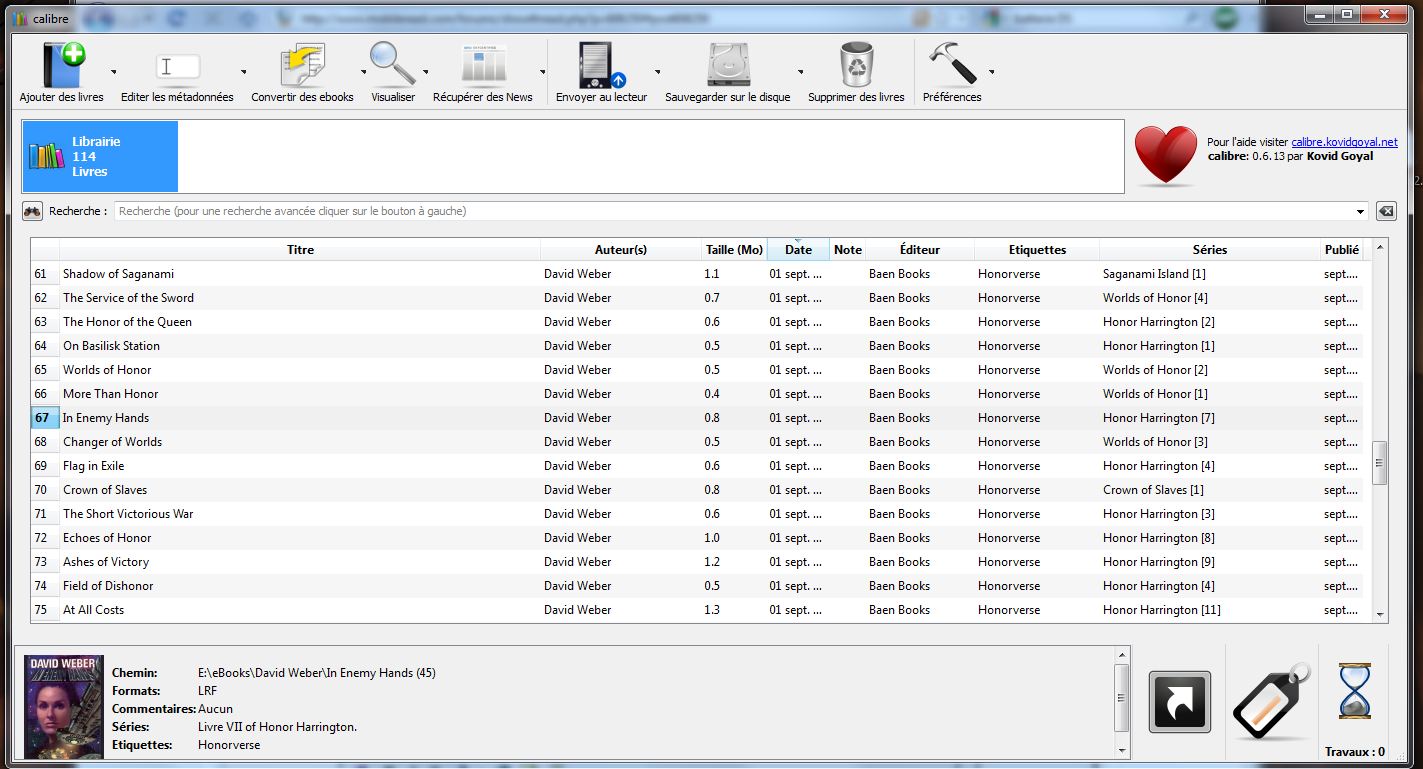Click Récupérer des News icon
The height and width of the screenshot is (769, 1423).
[x=483, y=66]
